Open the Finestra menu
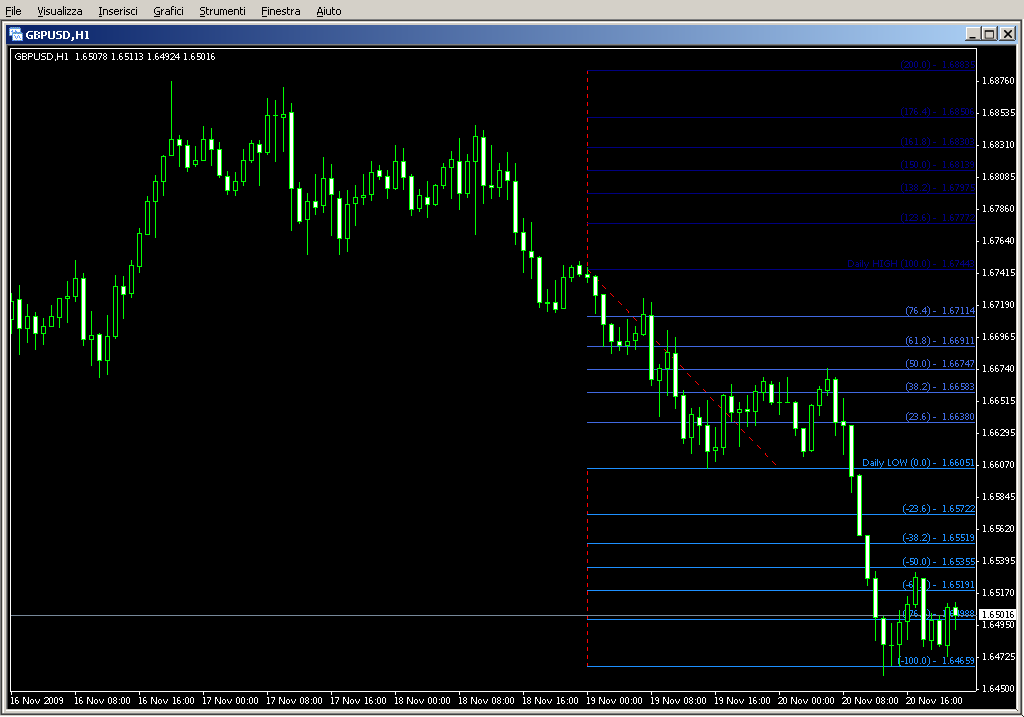 tap(280, 11)
